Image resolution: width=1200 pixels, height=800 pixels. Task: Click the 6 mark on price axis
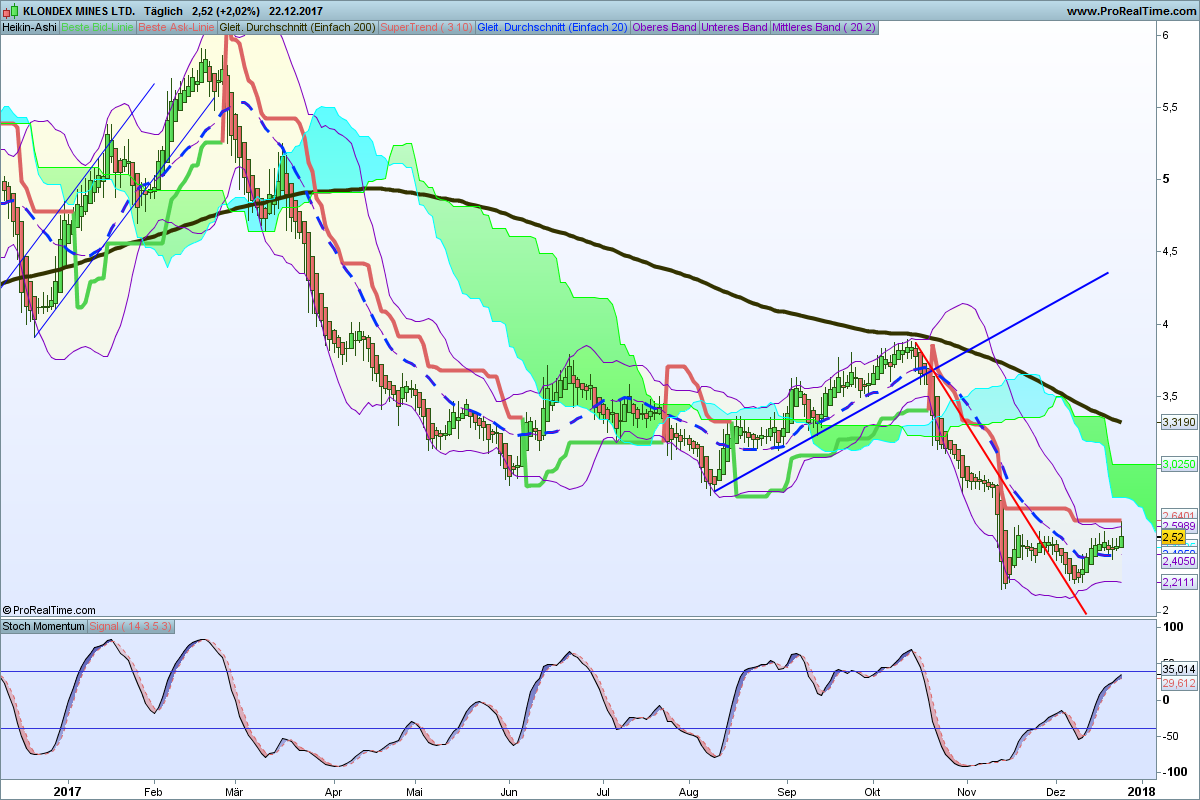(1166, 35)
